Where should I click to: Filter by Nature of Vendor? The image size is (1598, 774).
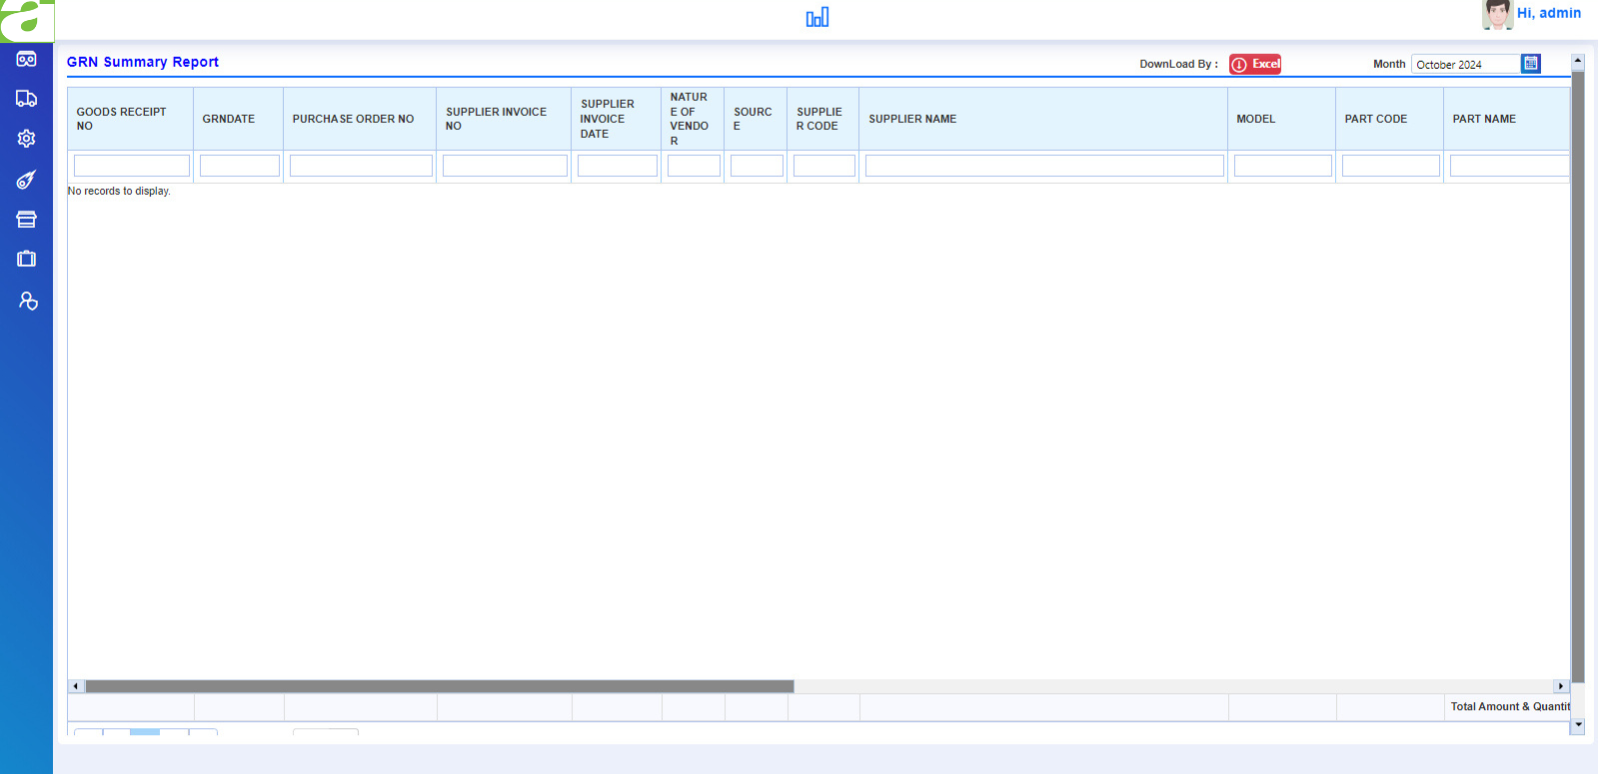coord(694,165)
